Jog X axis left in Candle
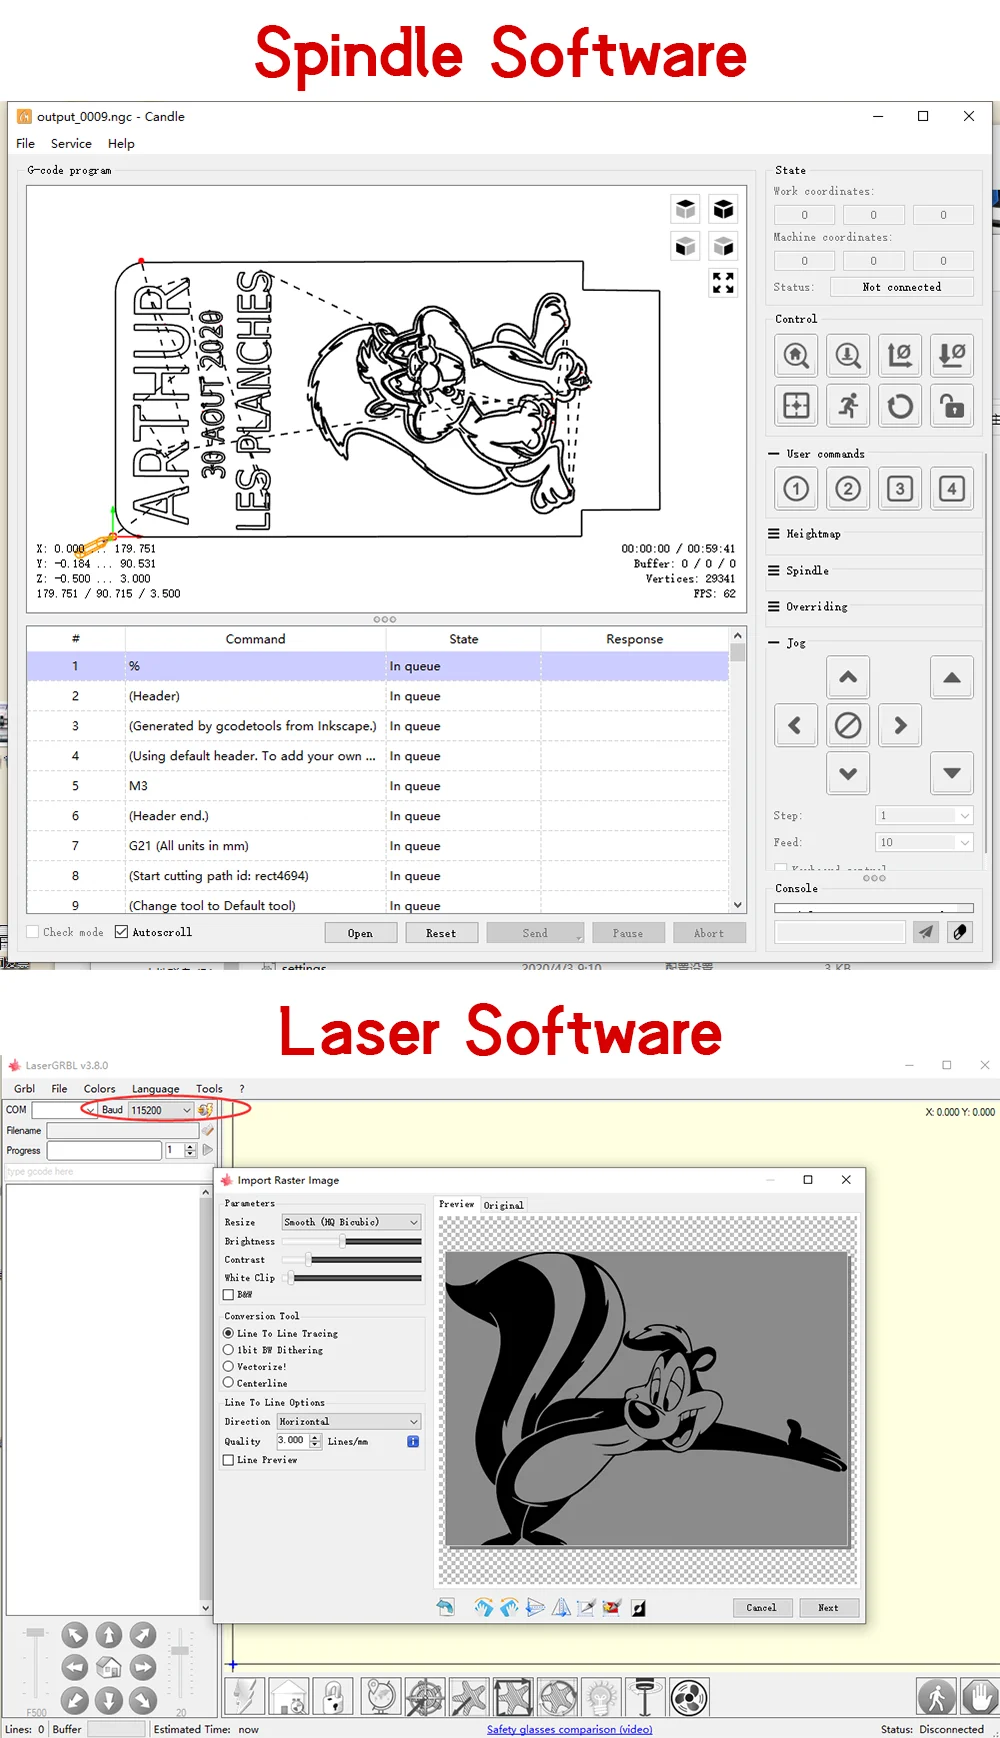1000x1738 pixels. click(796, 725)
